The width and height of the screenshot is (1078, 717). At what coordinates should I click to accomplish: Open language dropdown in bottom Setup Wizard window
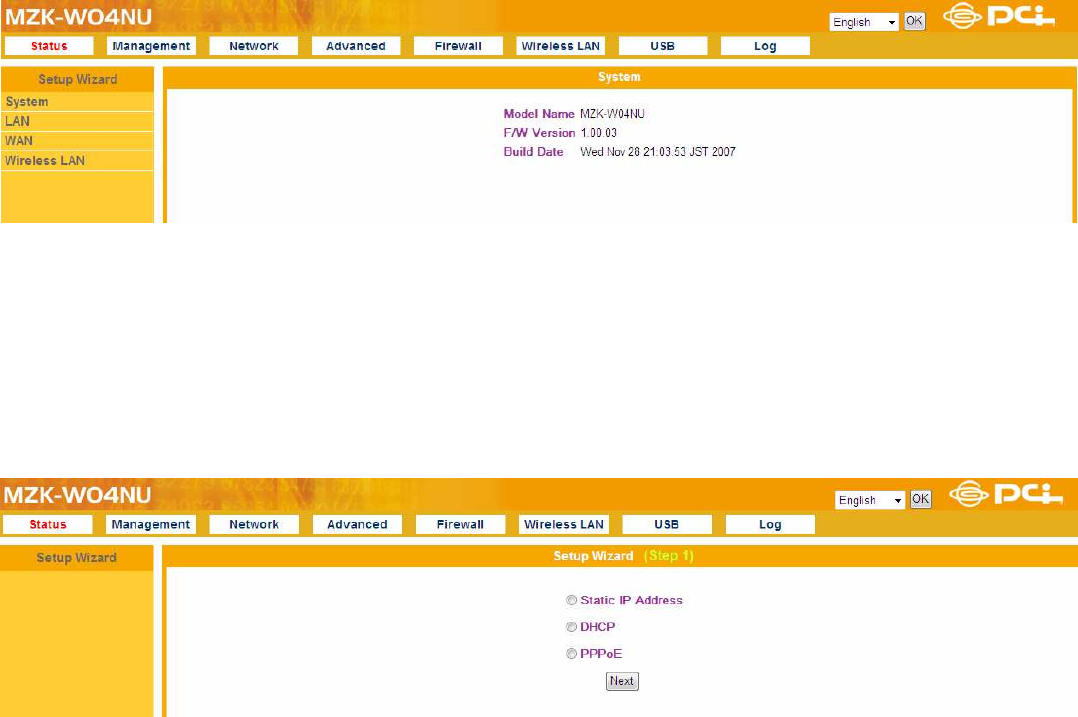(870, 500)
